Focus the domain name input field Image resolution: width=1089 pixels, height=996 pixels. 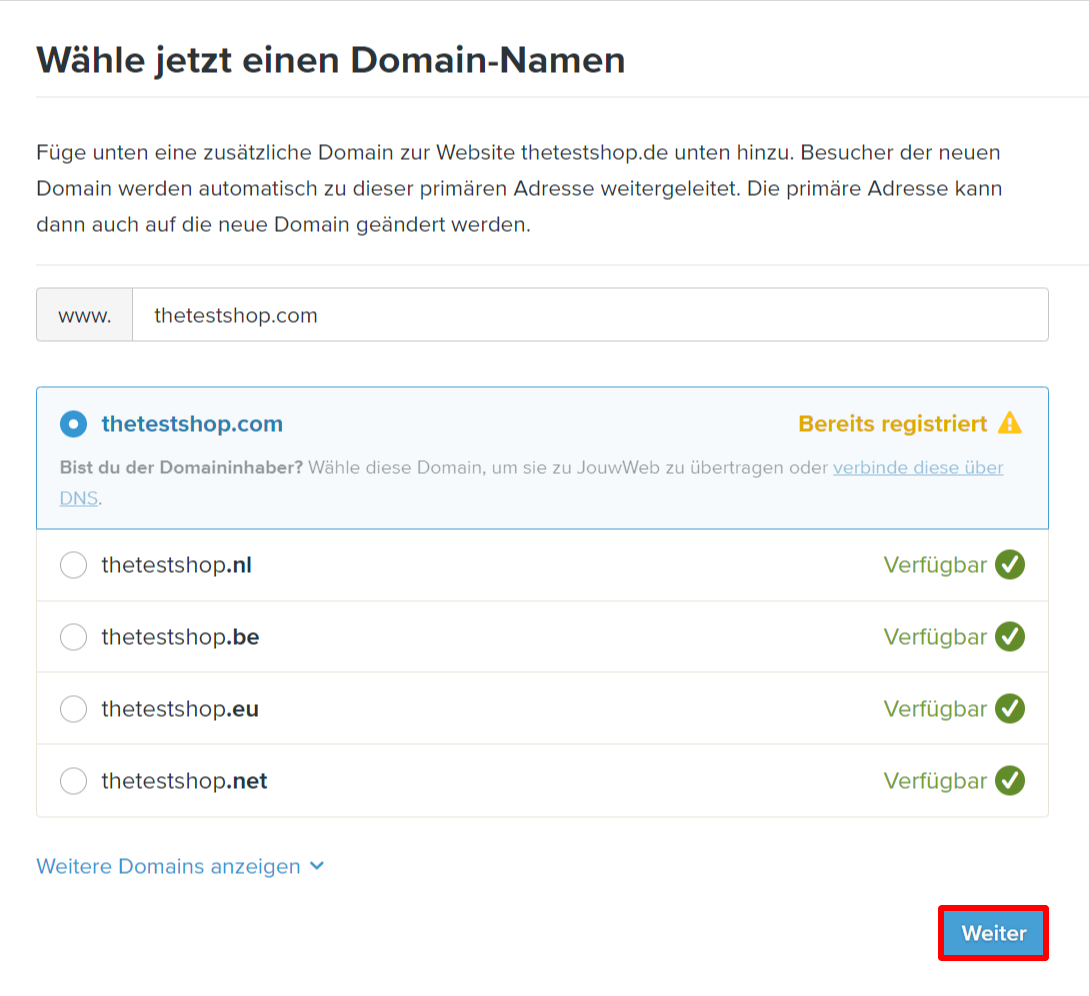[590, 315]
